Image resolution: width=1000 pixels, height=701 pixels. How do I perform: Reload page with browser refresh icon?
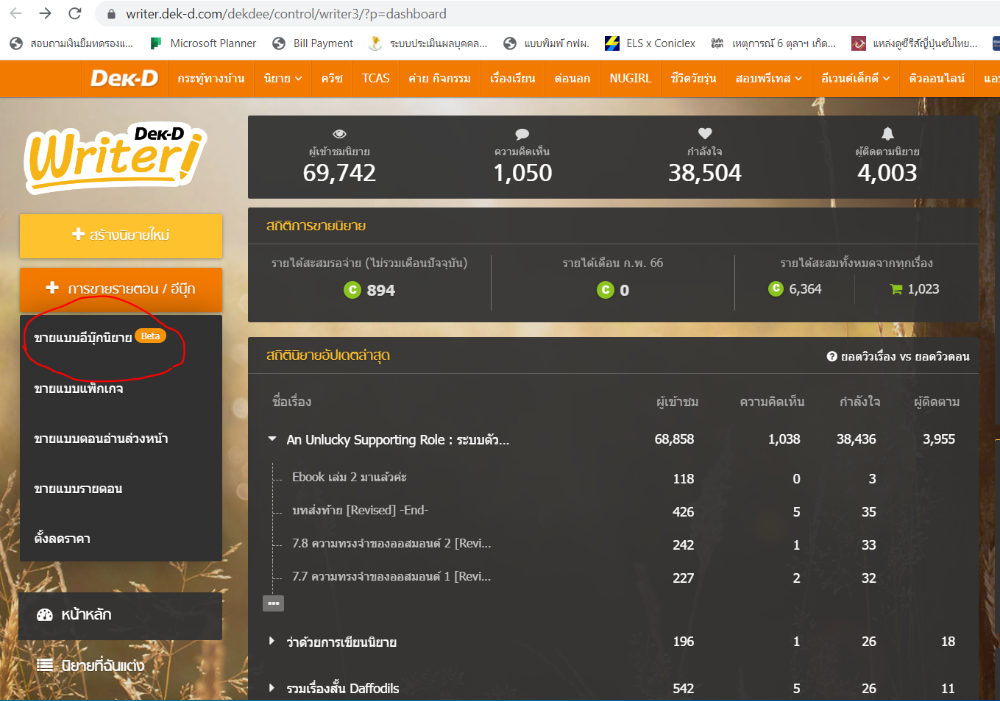75,14
